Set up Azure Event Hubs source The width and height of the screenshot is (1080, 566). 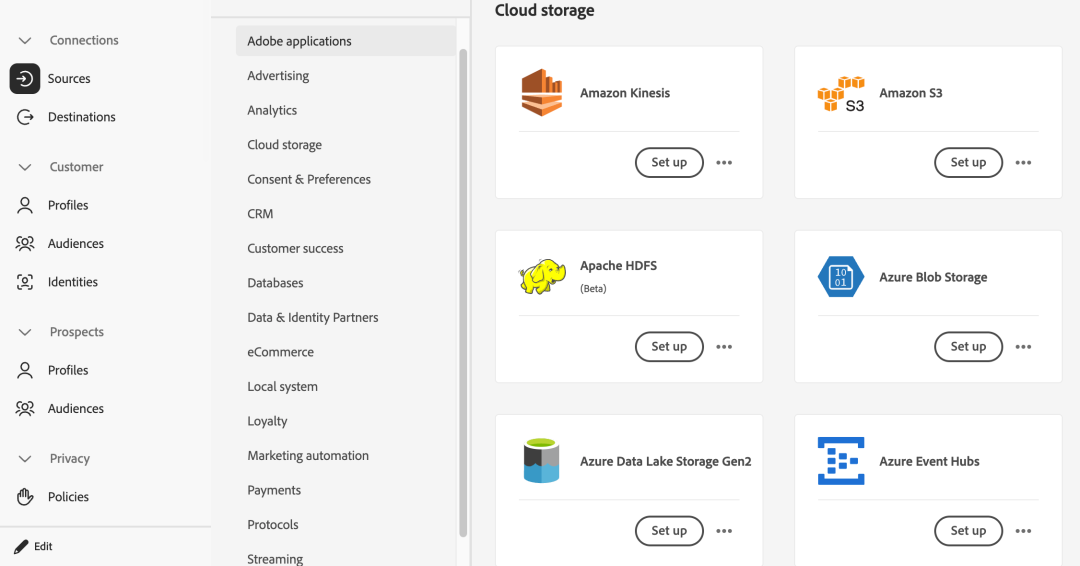point(968,531)
